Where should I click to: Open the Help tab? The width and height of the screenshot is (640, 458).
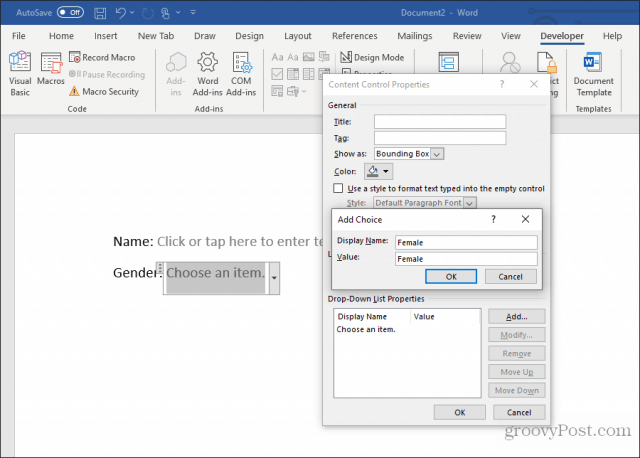(x=612, y=36)
